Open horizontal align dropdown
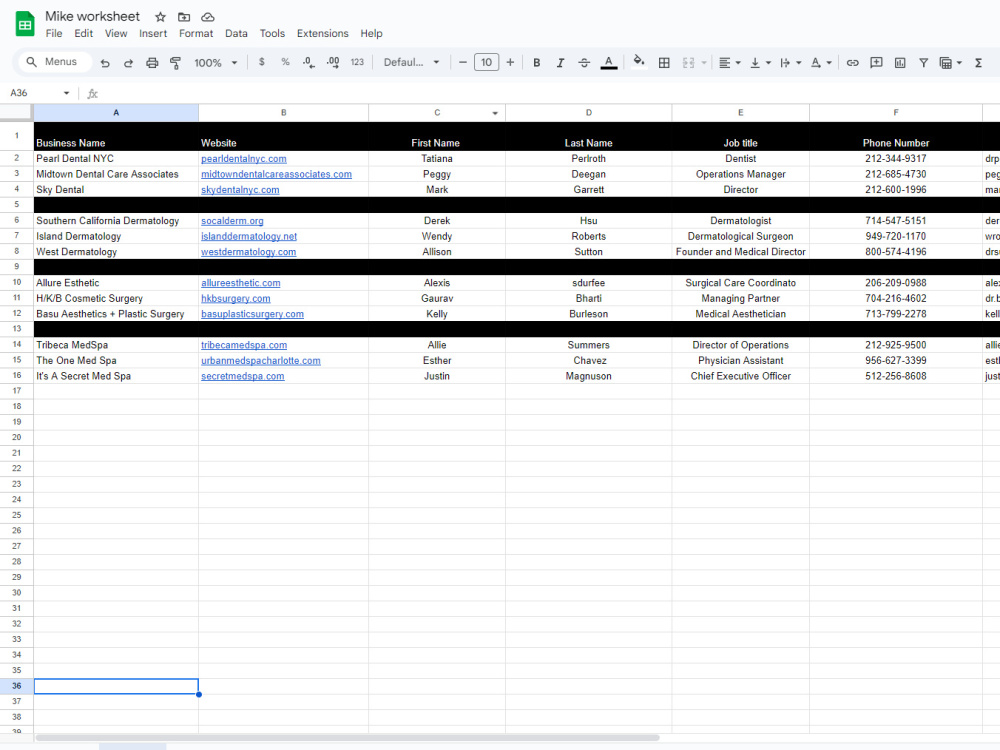Image resolution: width=1000 pixels, height=750 pixels. click(730, 62)
